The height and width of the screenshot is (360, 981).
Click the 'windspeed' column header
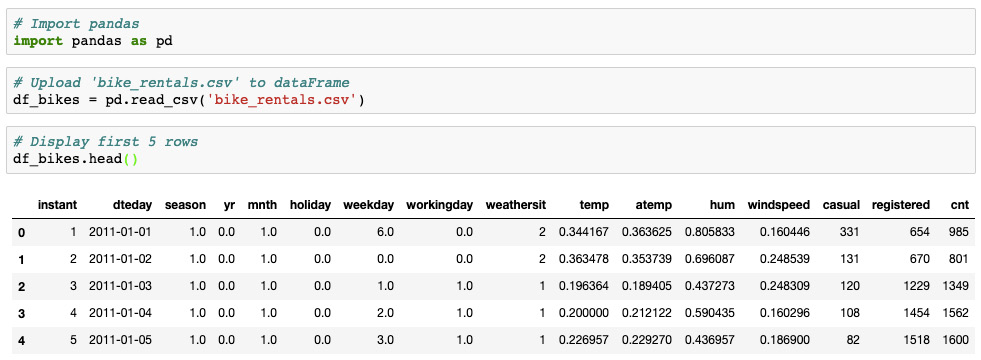click(779, 205)
